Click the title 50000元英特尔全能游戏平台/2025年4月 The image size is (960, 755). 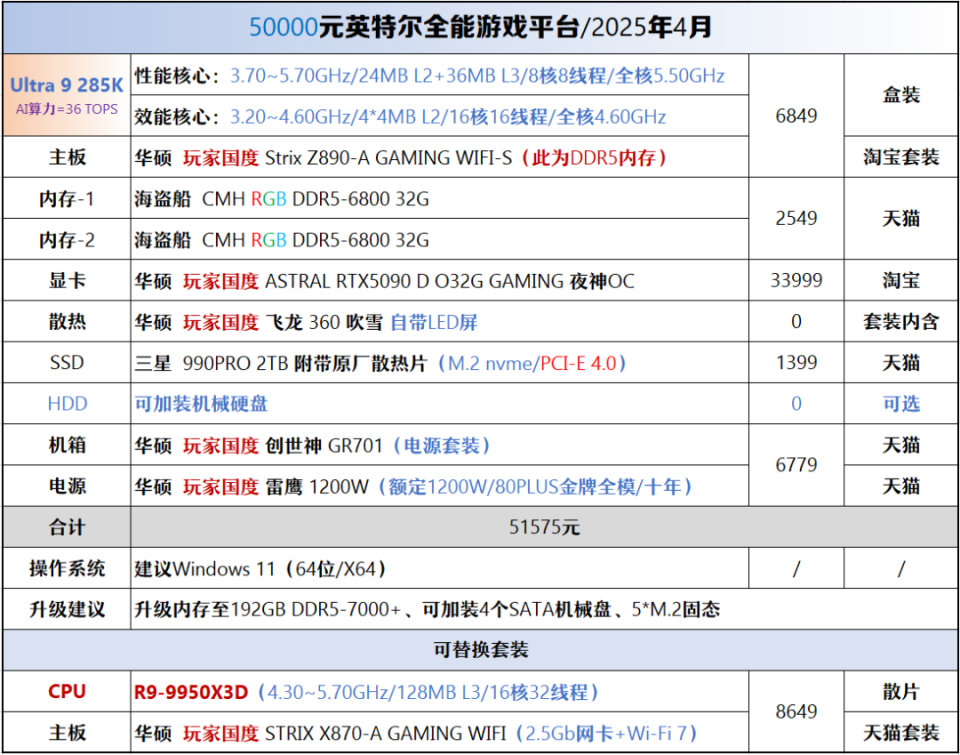coord(480,28)
